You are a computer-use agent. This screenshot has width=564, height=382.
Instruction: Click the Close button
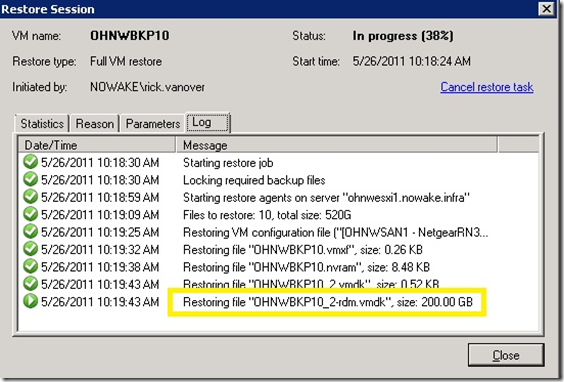pyautogui.click(x=506, y=355)
